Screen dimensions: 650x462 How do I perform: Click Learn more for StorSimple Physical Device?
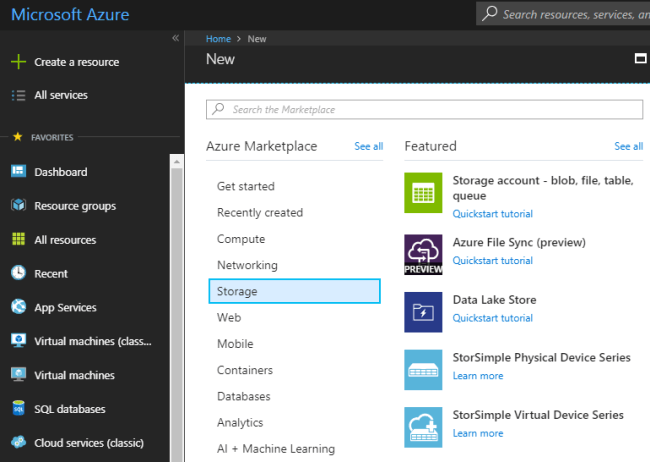(x=478, y=376)
